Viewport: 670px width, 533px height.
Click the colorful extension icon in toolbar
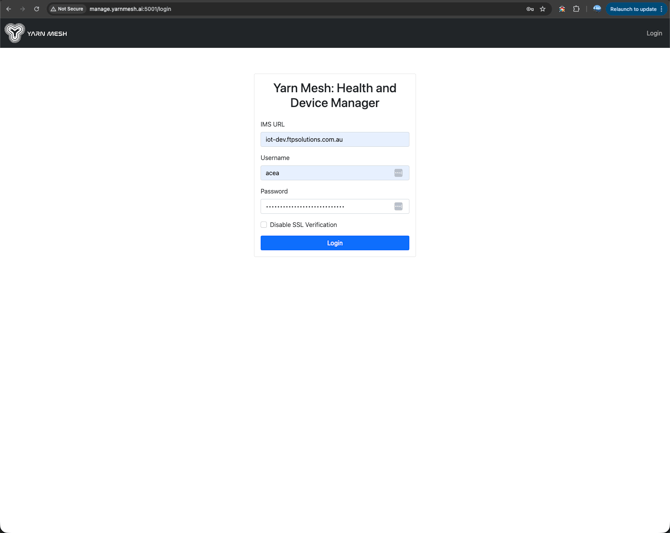click(x=562, y=9)
